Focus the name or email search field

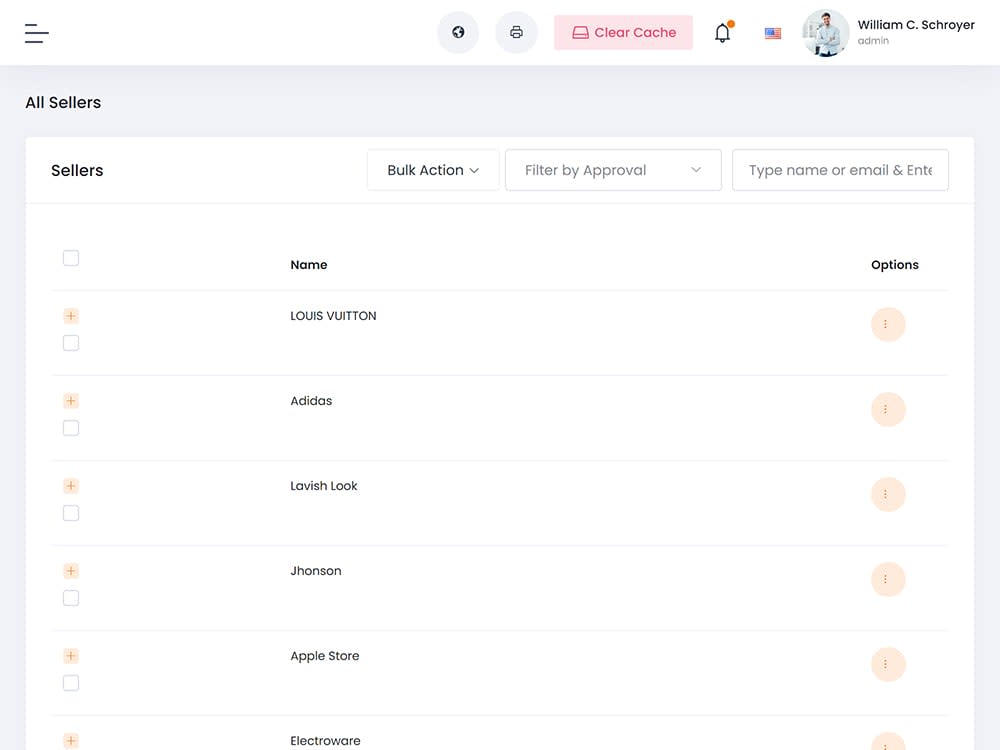[x=840, y=170]
